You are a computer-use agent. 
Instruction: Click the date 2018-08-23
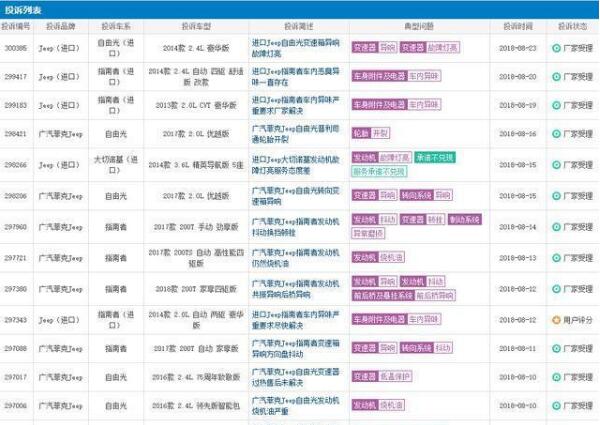(x=518, y=48)
